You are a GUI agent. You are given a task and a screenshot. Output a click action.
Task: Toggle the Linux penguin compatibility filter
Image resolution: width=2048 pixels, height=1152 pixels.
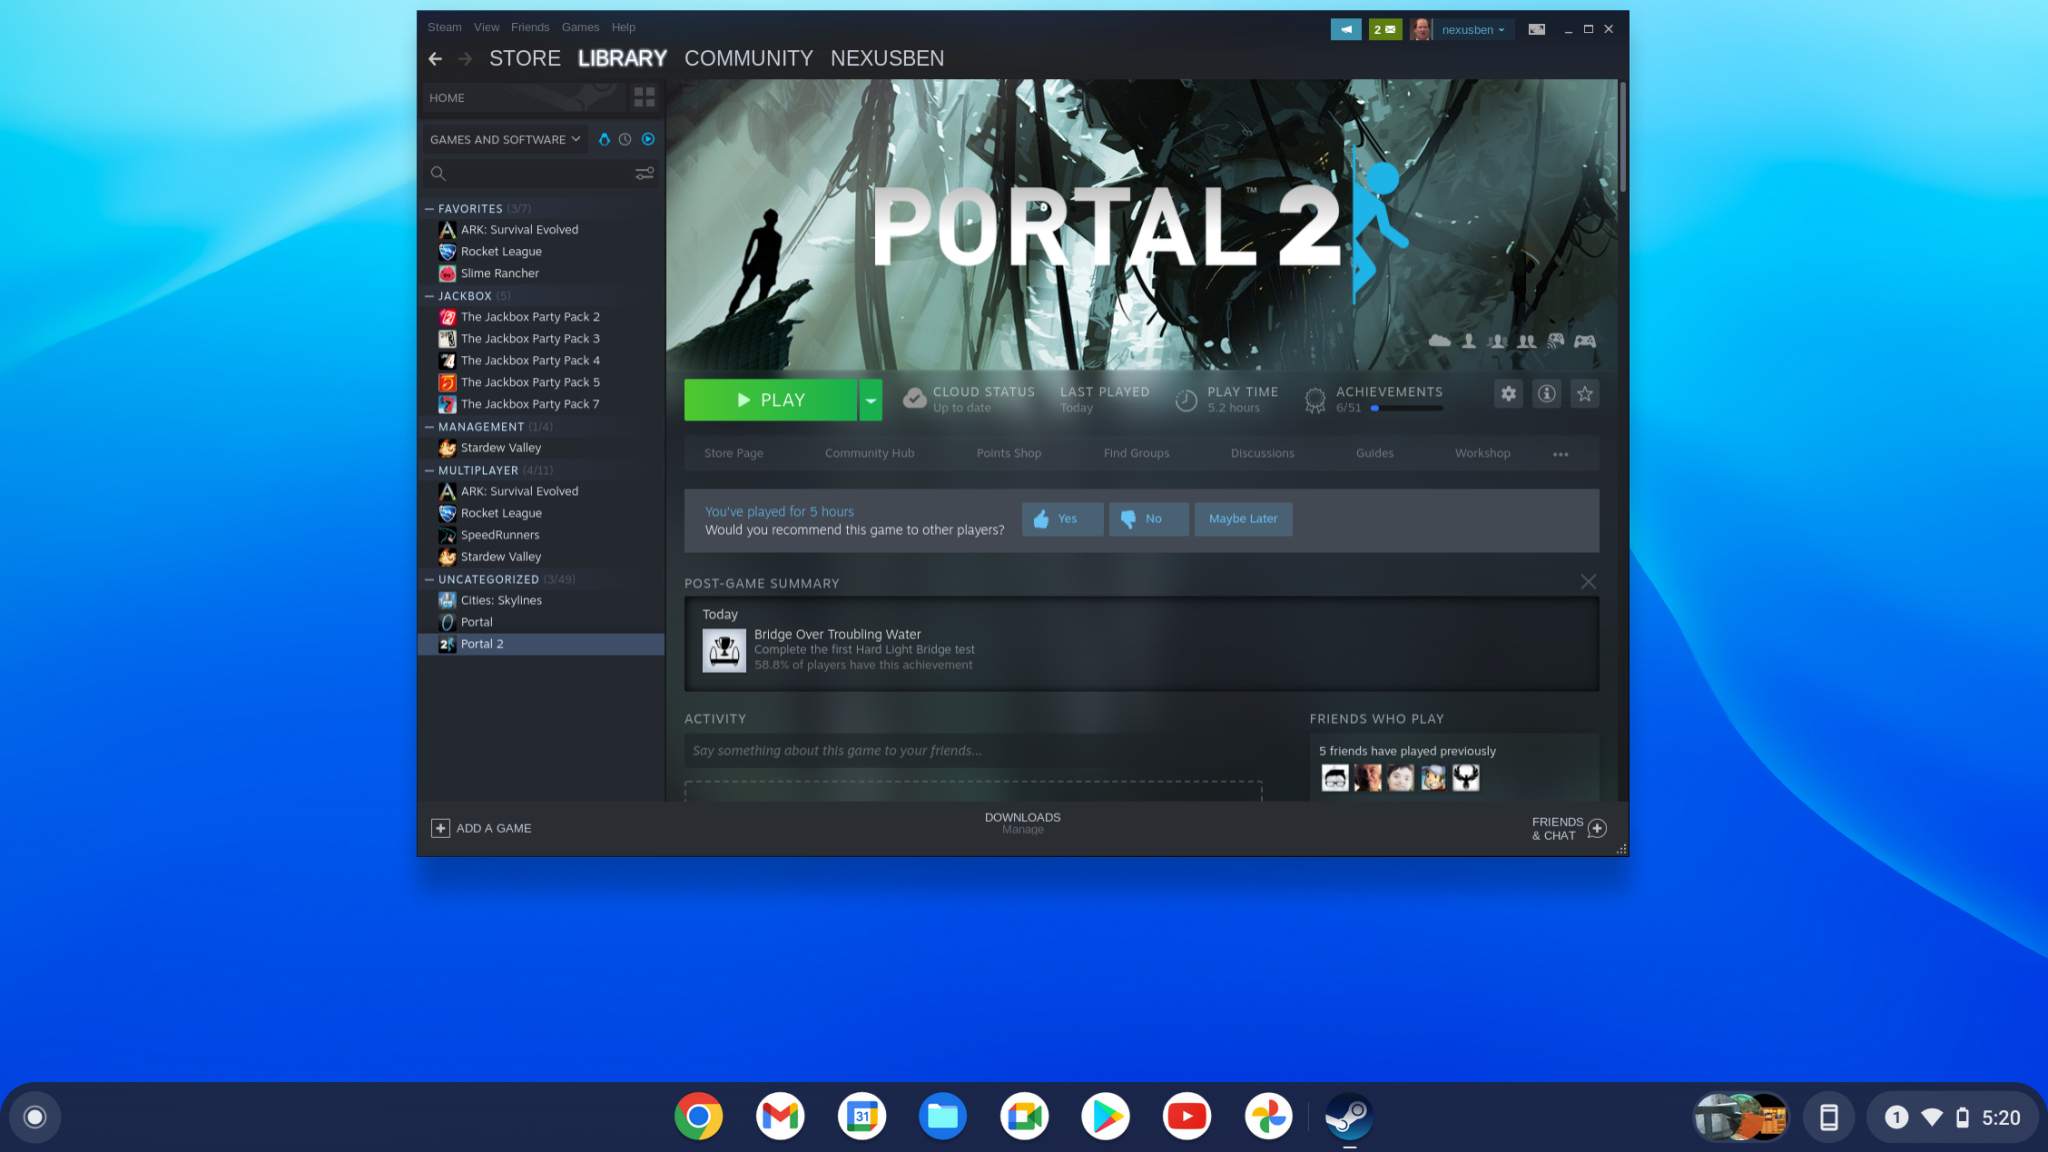[x=604, y=140]
